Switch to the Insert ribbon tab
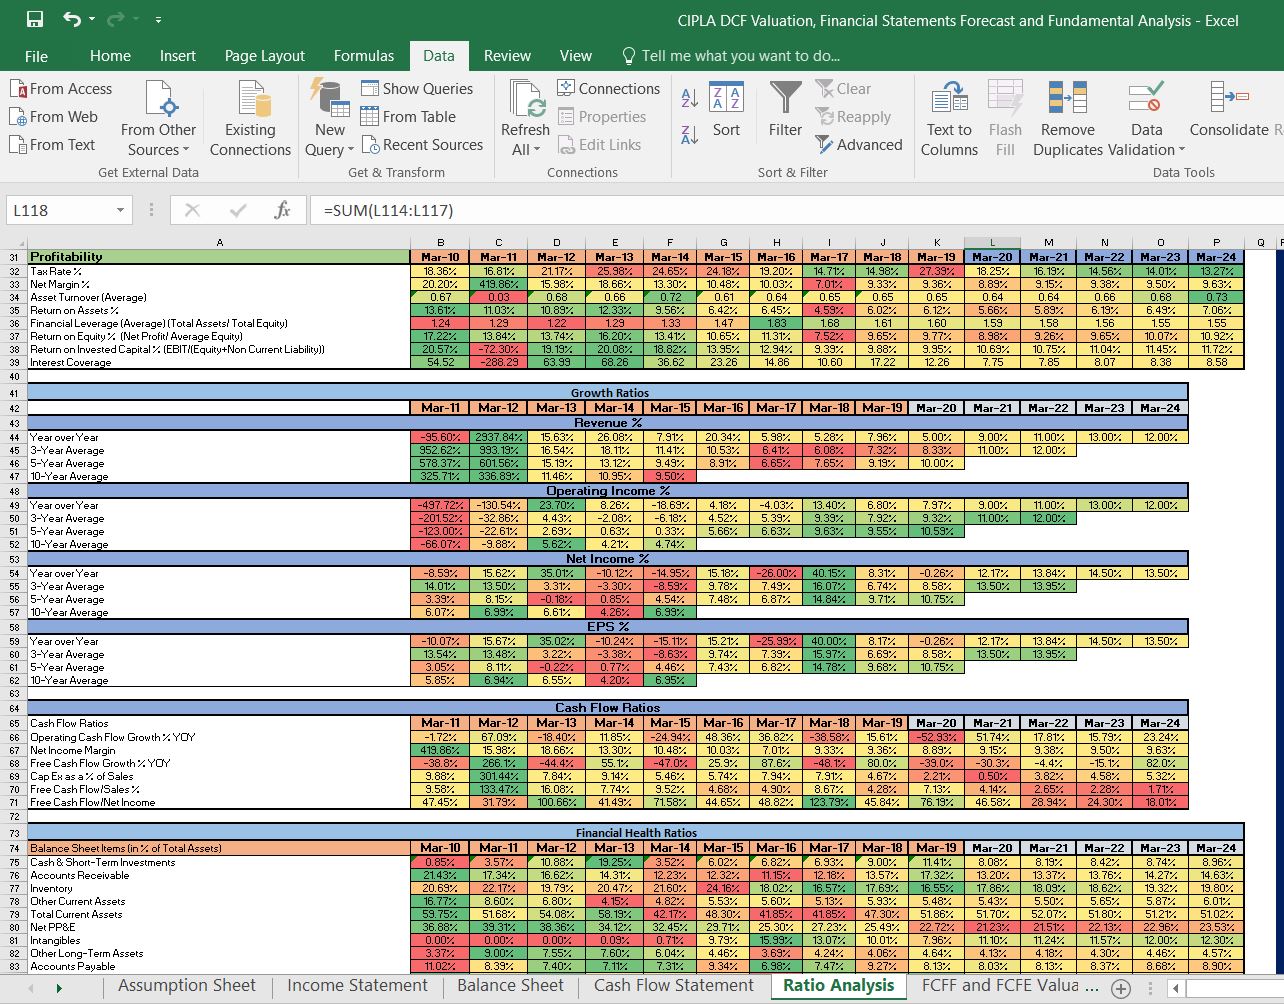Viewport: 1284px width, 1004px height. 178,56
